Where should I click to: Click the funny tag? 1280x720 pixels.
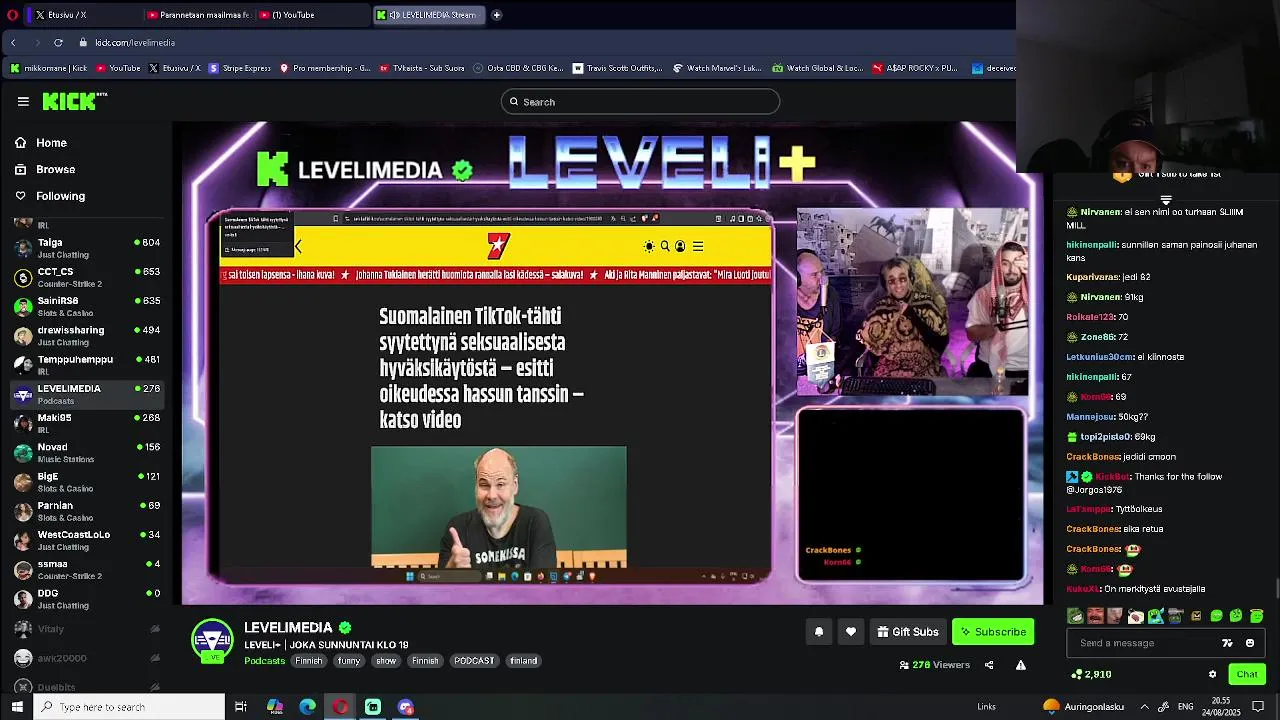coord(349,660)
